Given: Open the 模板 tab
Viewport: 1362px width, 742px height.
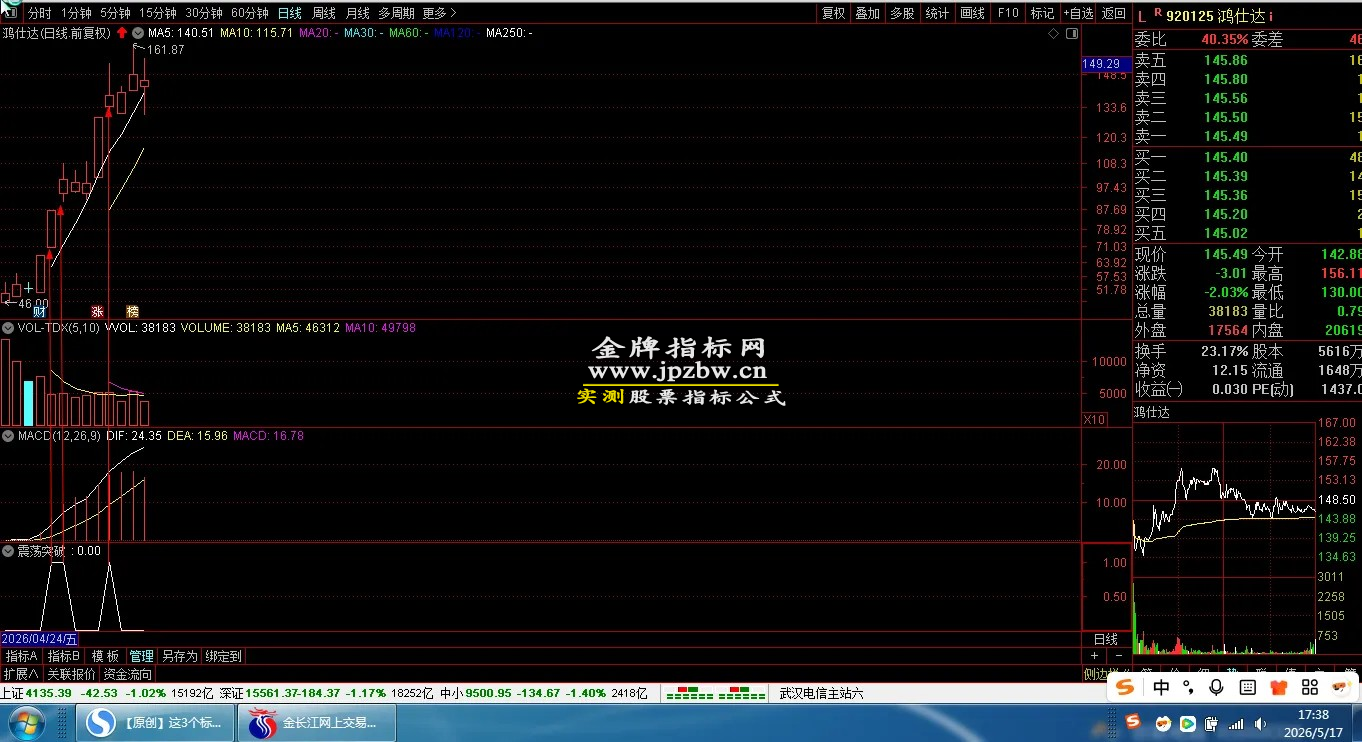Looking at the screenshot, I should (105, 656).
